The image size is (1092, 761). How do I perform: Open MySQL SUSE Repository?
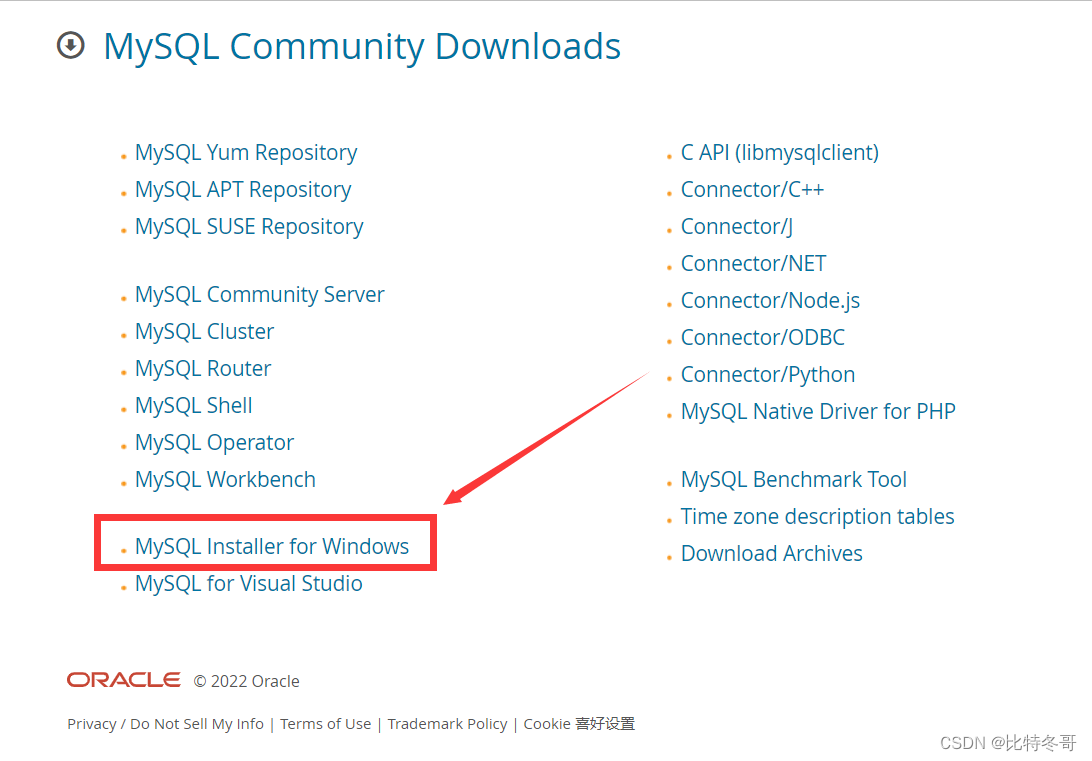(249, 226)
